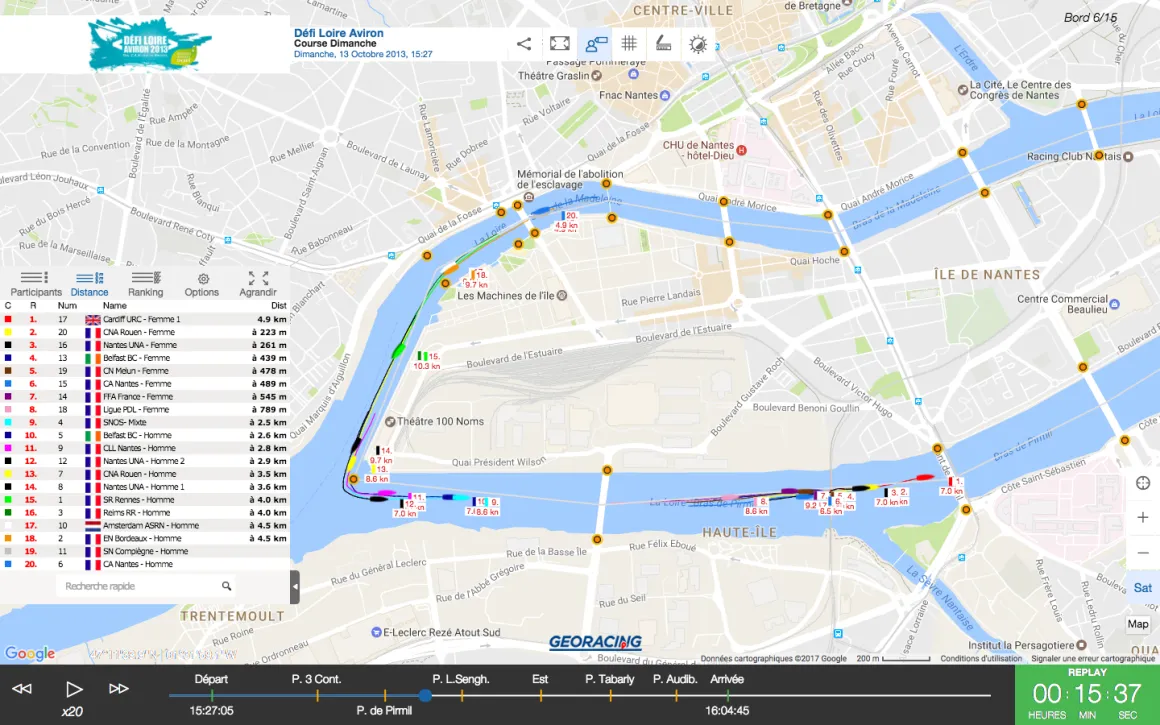Click the rewind speed button
The width and height of the screenshot is (1160, 725).
(22, 689)
